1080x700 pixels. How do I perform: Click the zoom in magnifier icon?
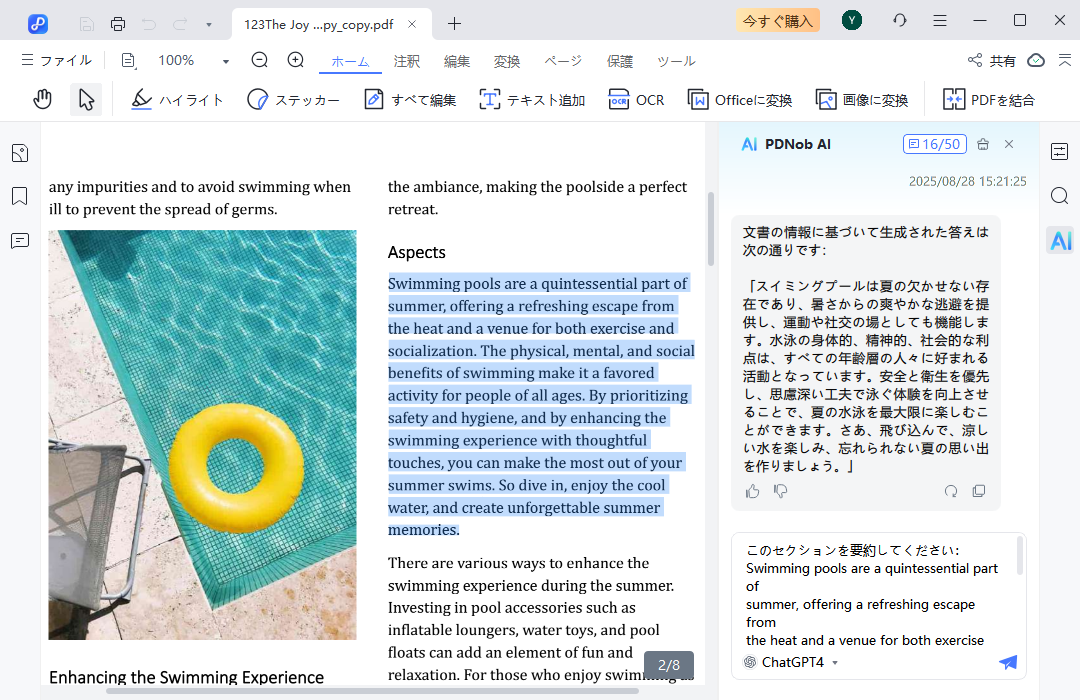(x=296, y=61)
